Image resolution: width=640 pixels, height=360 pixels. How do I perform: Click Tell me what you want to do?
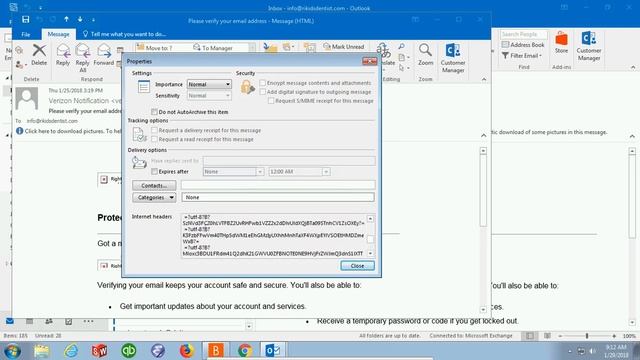[124, 34]
